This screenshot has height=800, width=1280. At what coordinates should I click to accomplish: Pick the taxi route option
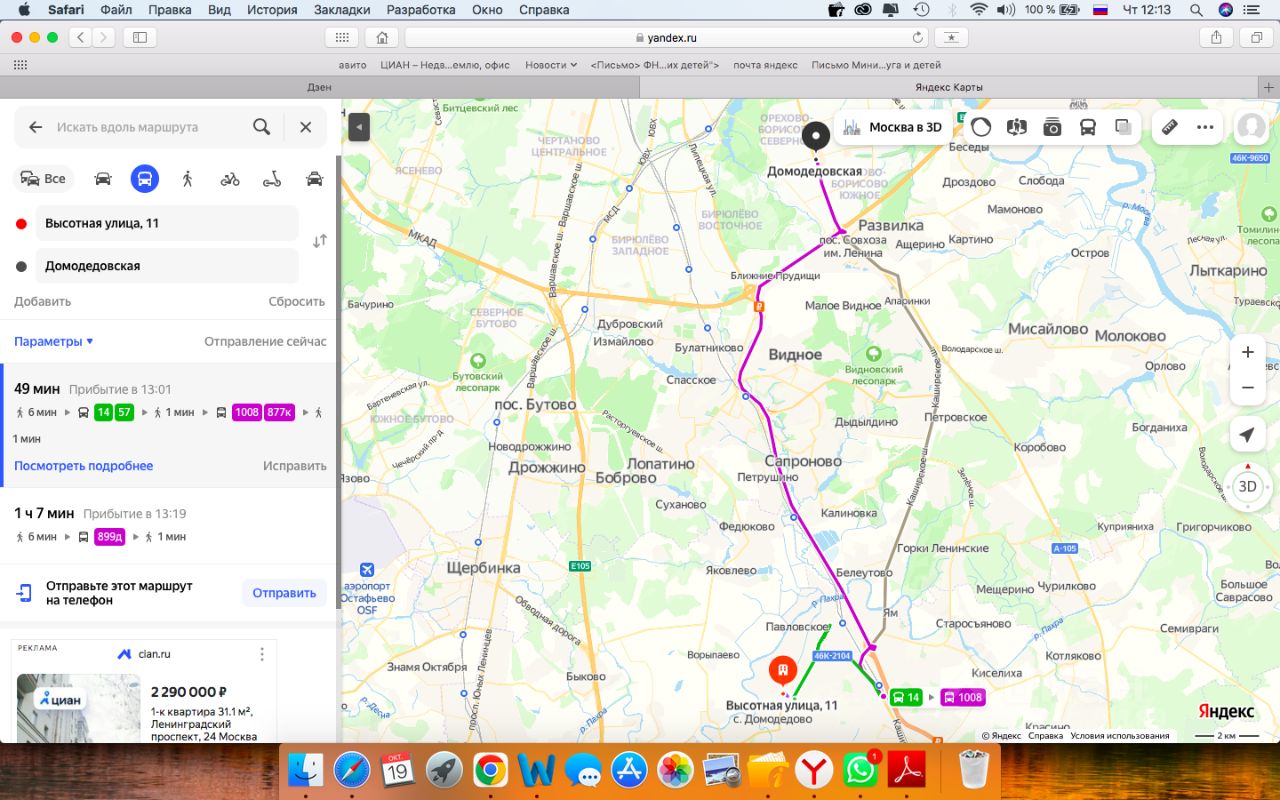[314, 179]
